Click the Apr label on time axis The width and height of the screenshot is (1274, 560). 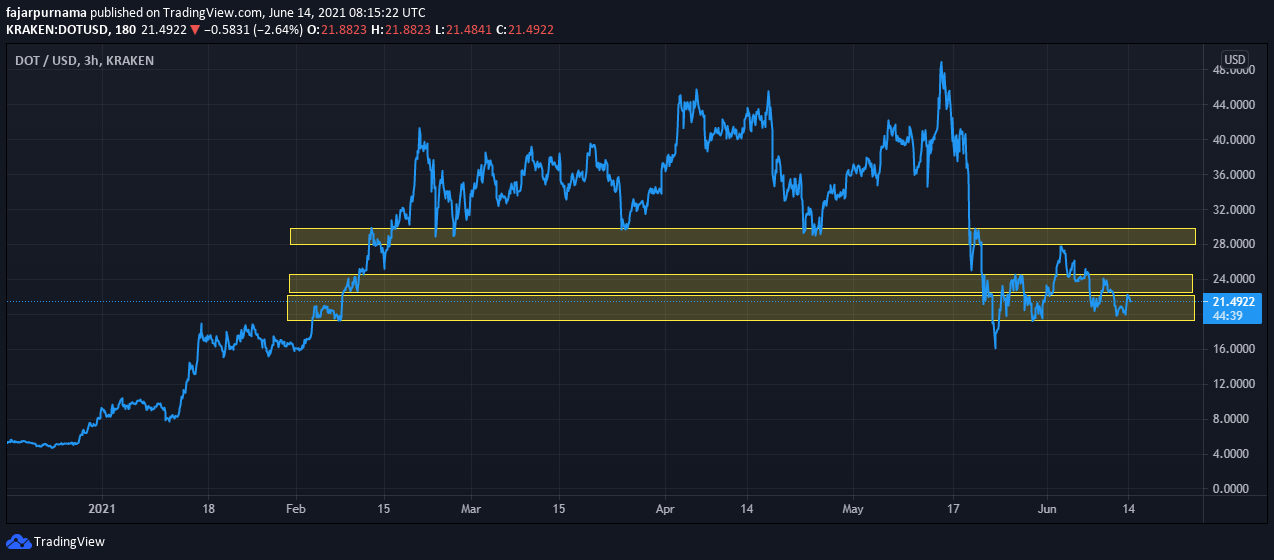coord(664,509)
